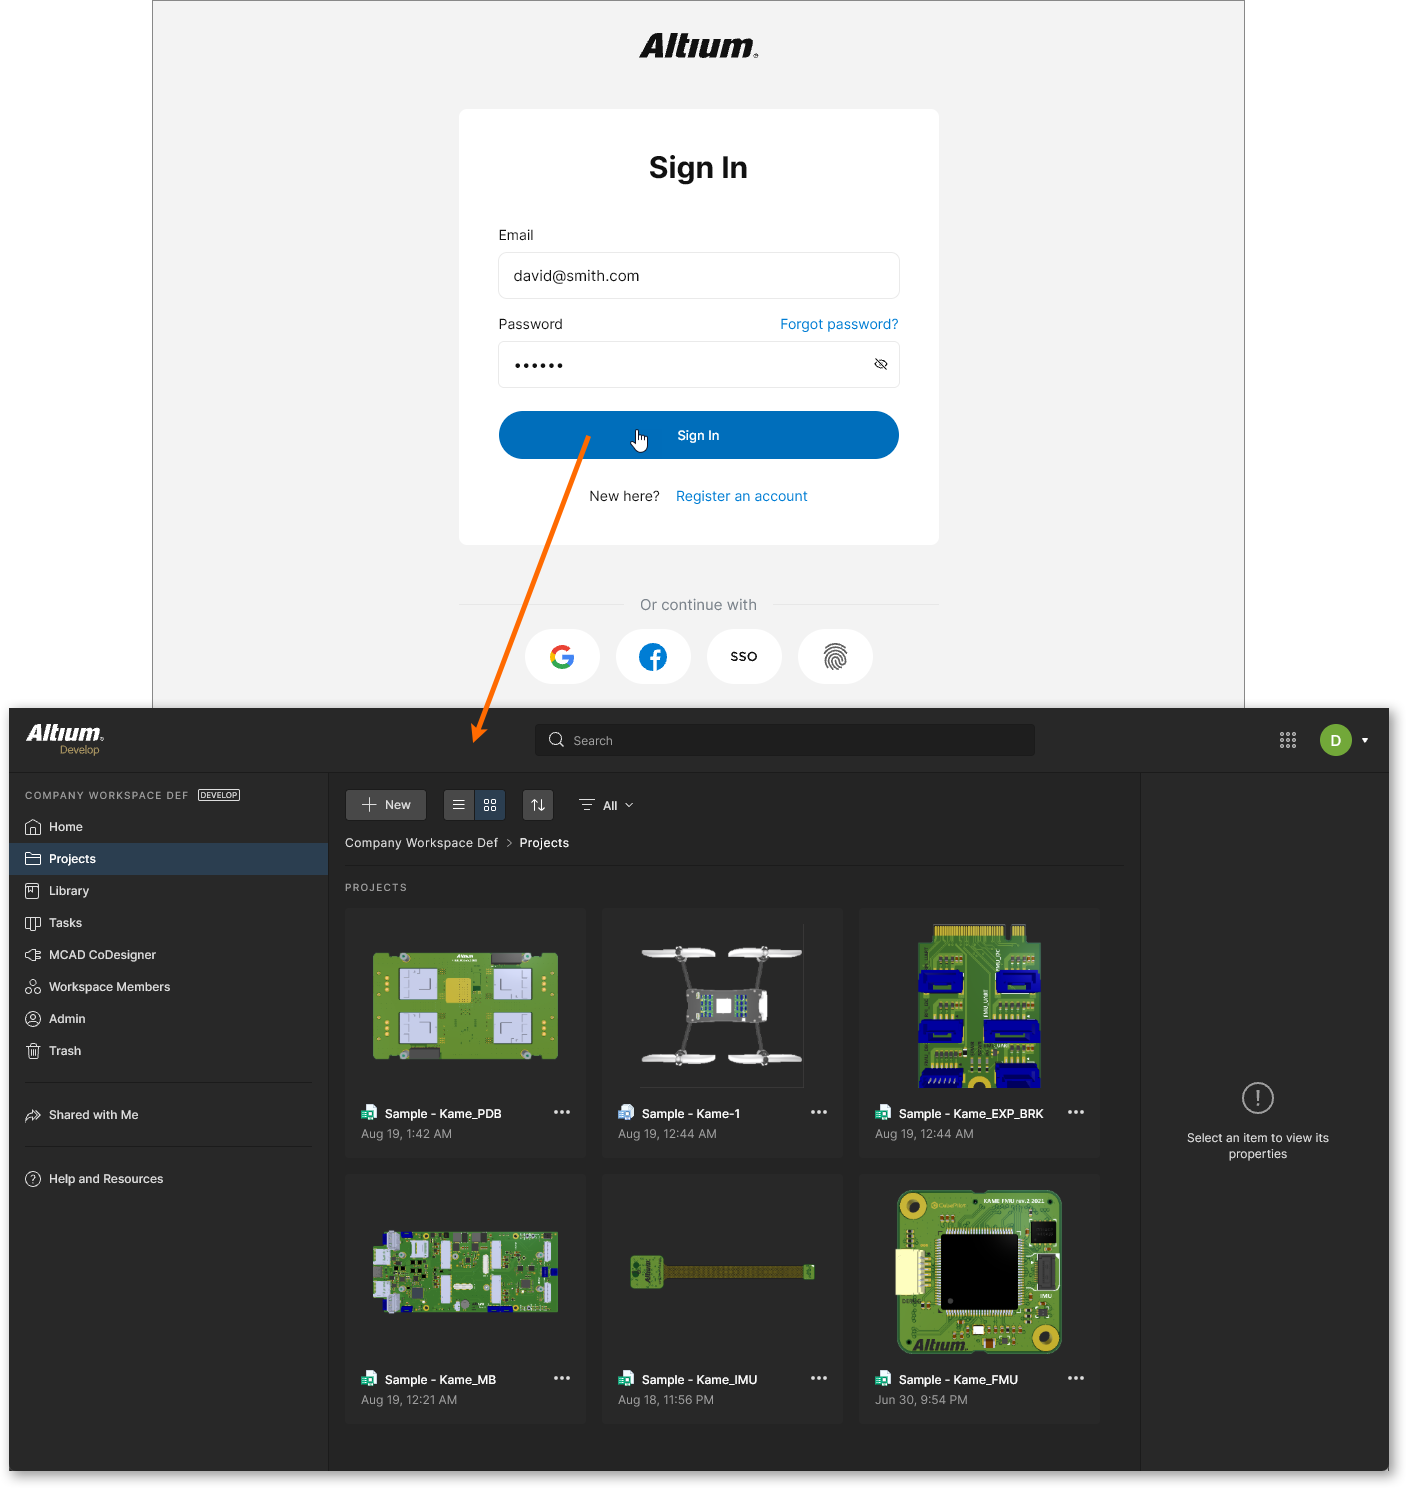
Task: Open more options for Sample - Kame_PDB
Action: 562,1112
